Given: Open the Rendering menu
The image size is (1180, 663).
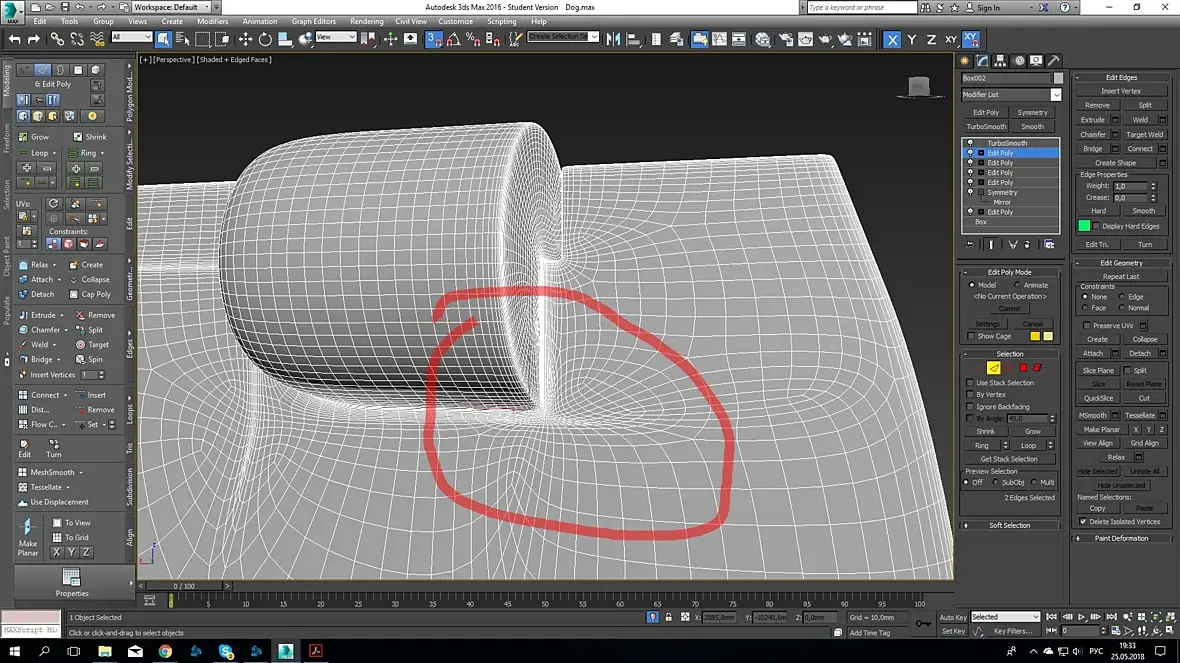Looking at the screenshot, I should click(x=366, y=21).
